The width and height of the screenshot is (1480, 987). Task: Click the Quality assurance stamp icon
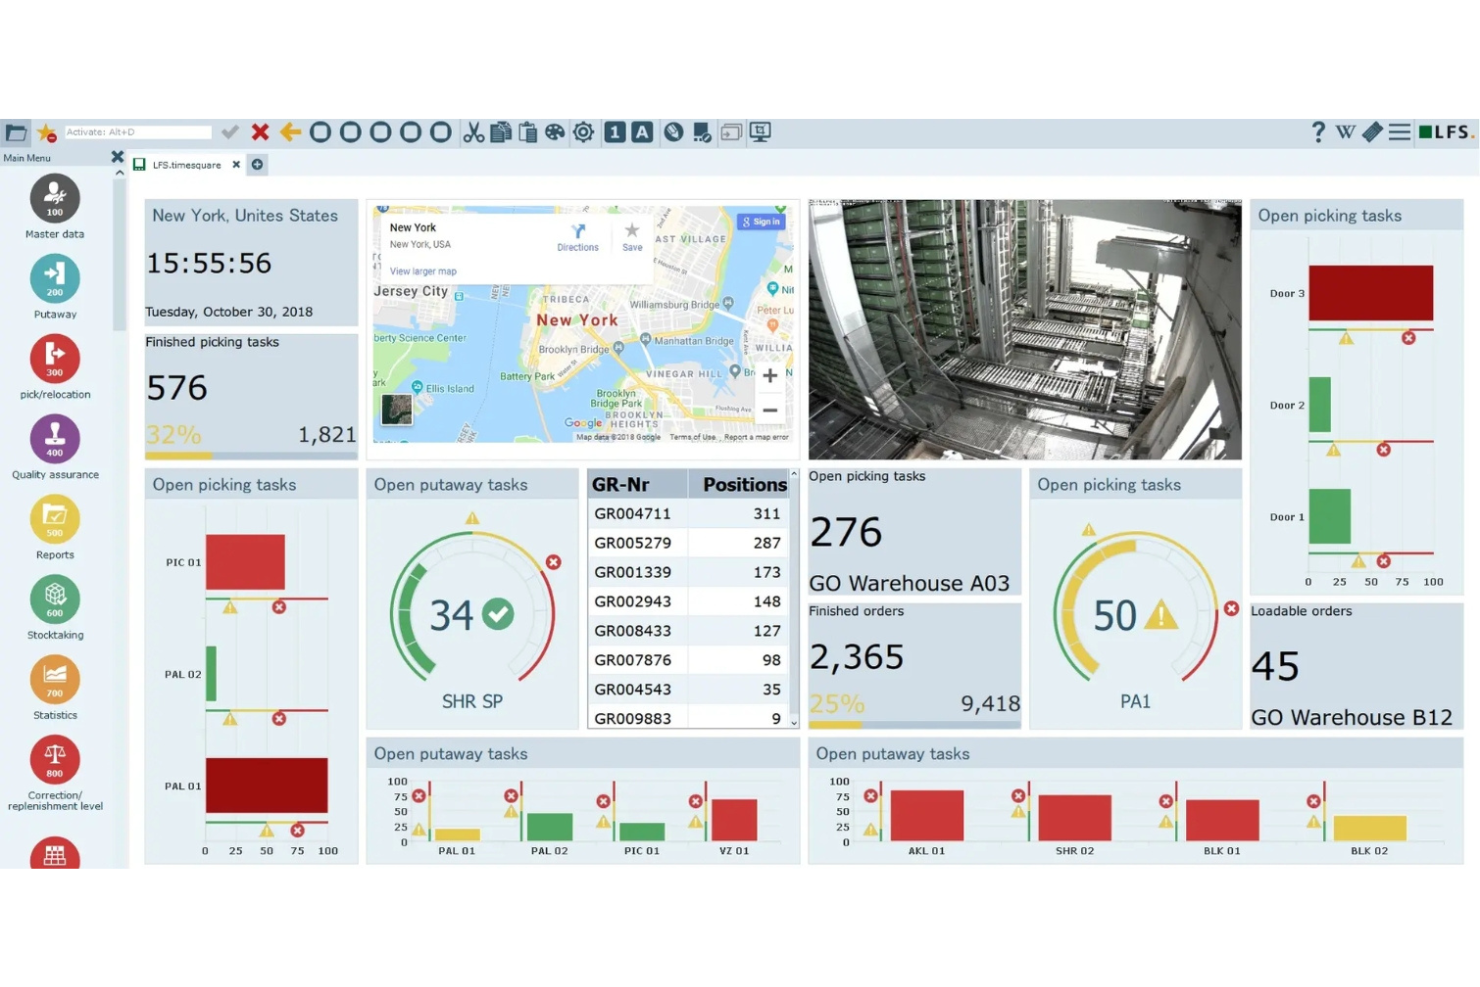[54, 437]
